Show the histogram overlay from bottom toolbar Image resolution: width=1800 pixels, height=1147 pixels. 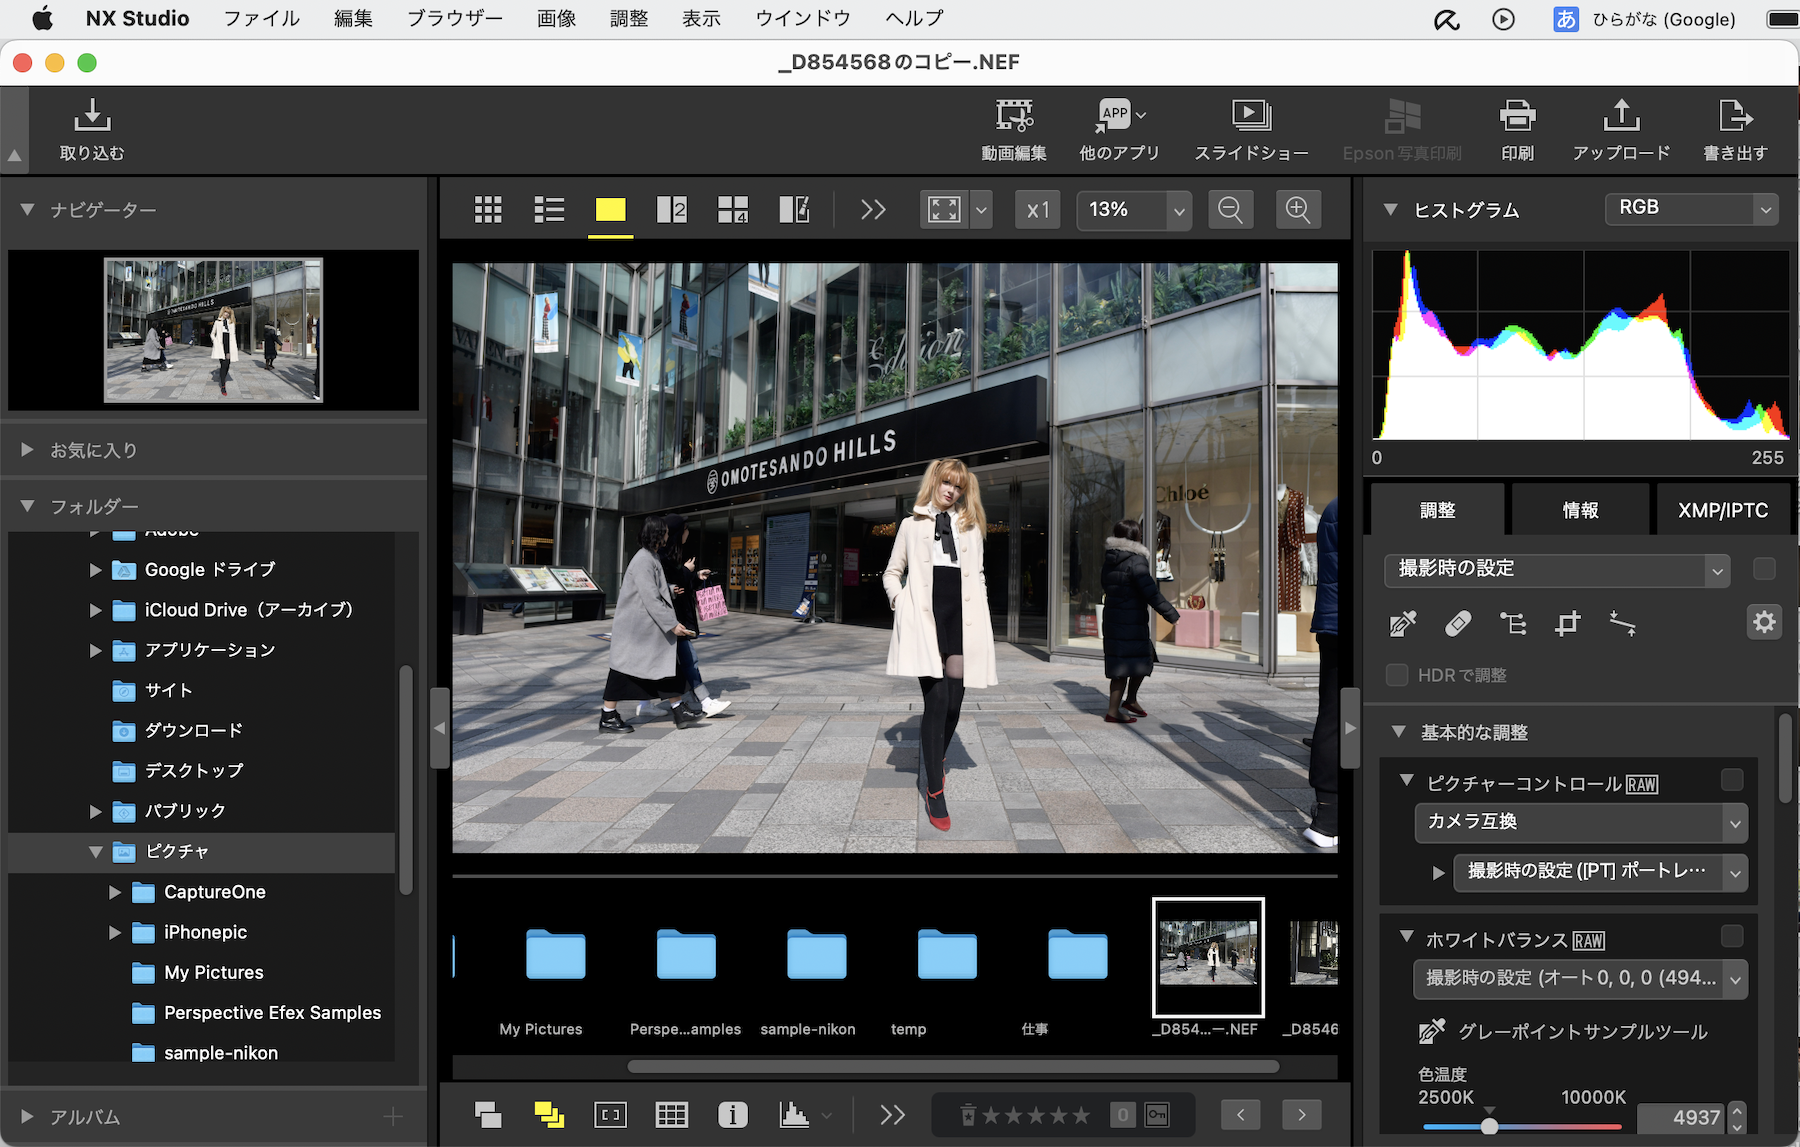click(x=795, y=1114)
